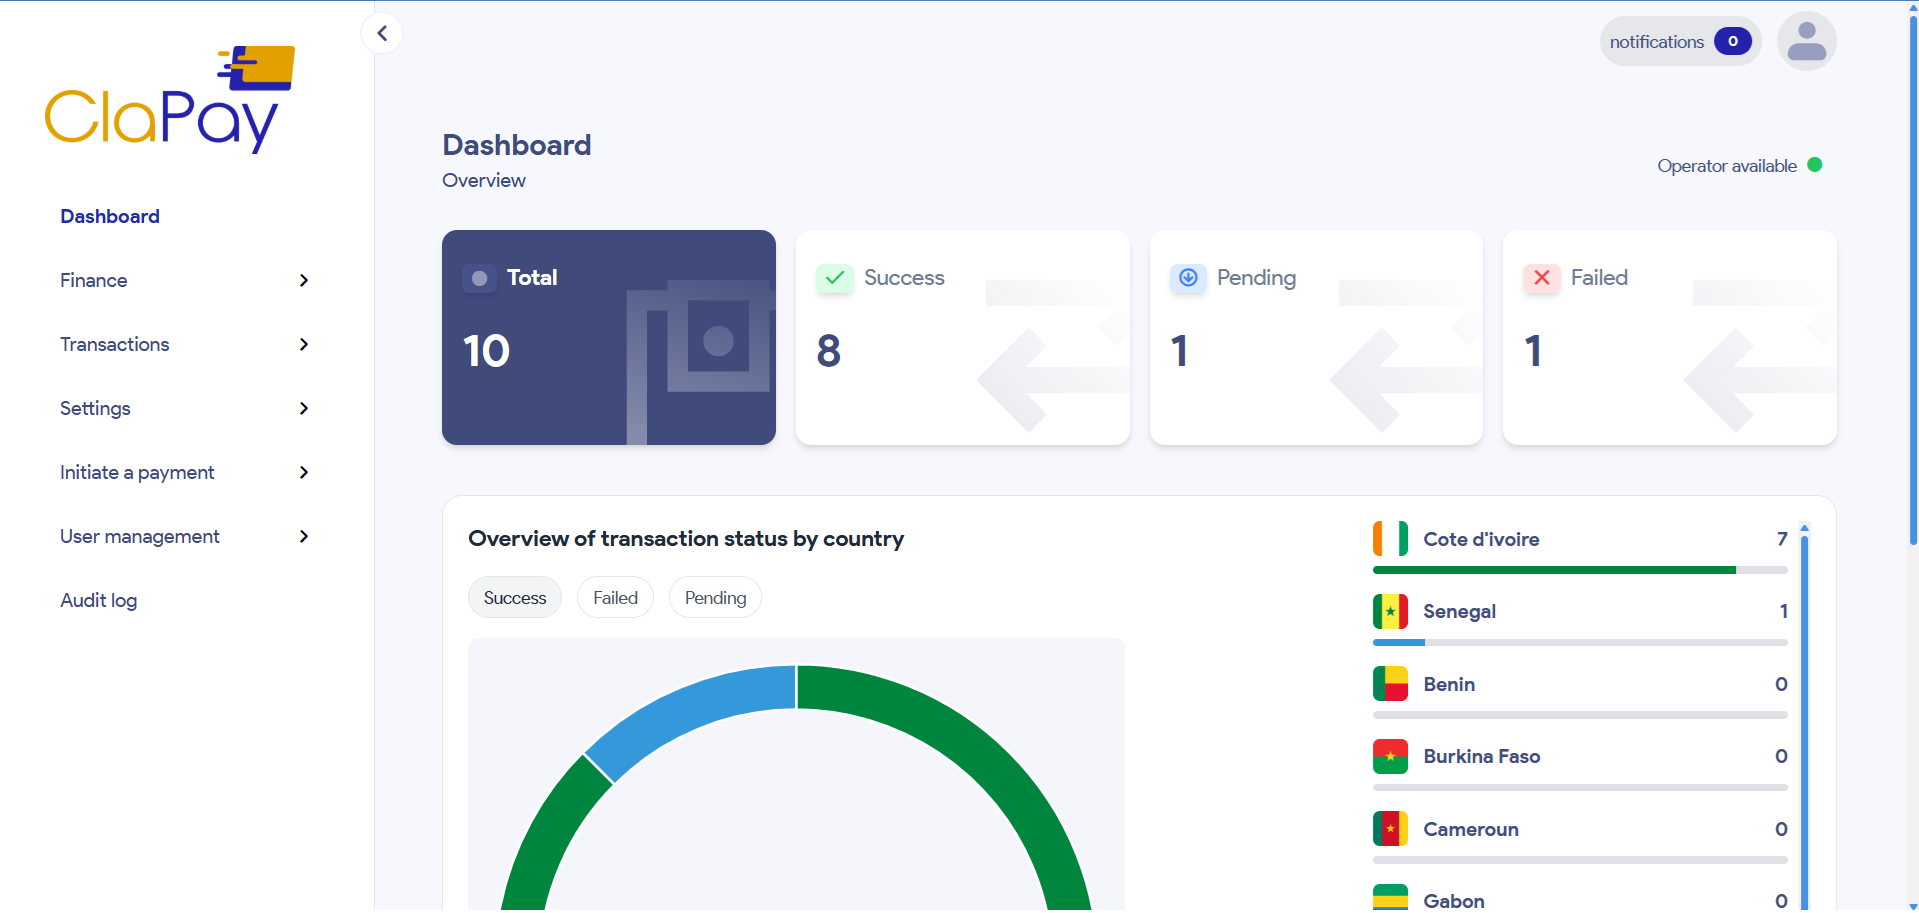The width and height of the screenshot is (1919, 913).
Task: Expand the Finance section
Action: (93, 281)
